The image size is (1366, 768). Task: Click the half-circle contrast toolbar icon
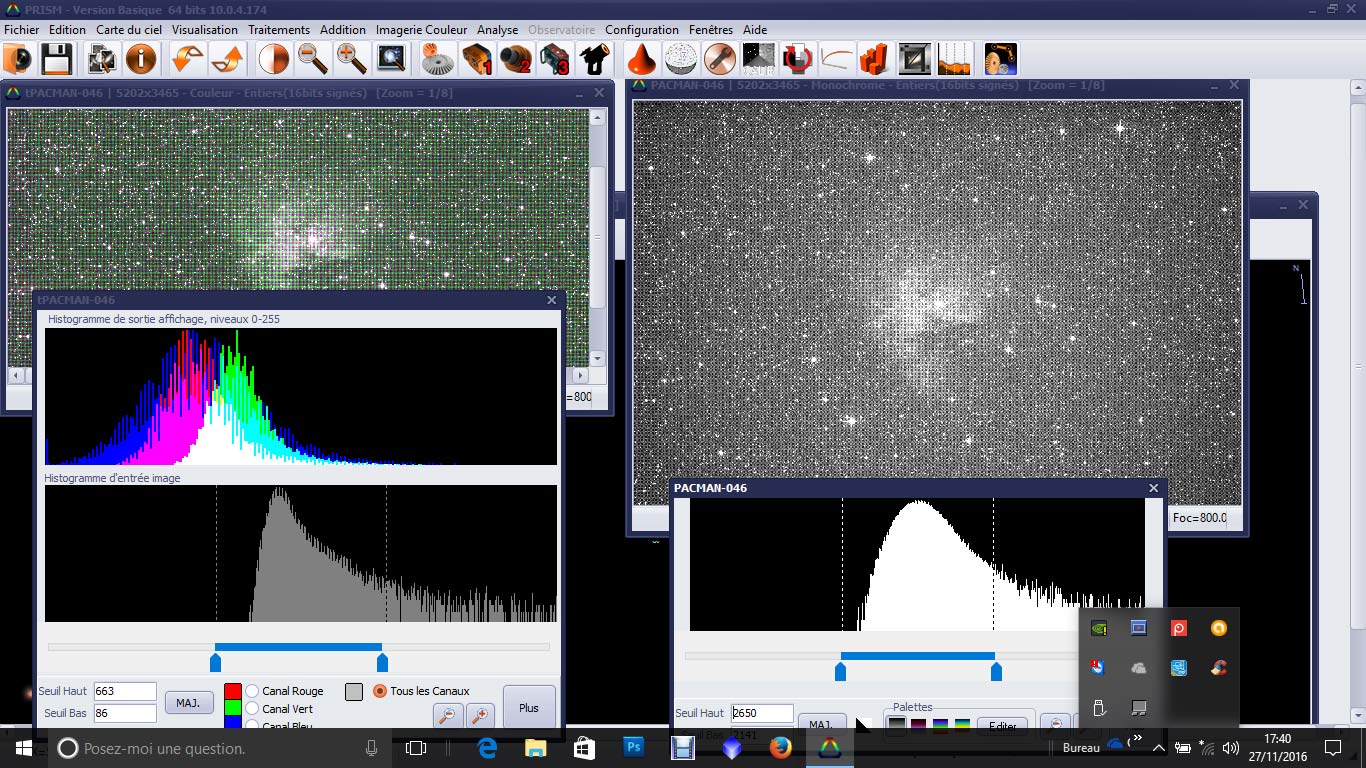(273, 59)
